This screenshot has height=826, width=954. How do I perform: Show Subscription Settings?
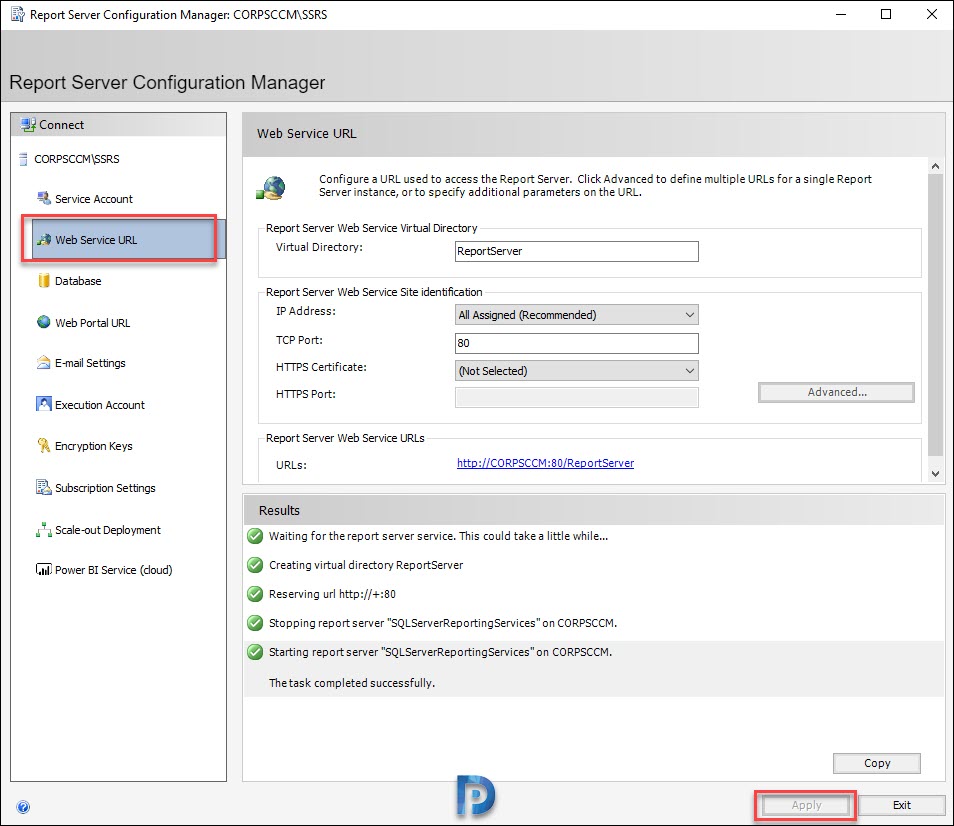click(x=105, y=488)
